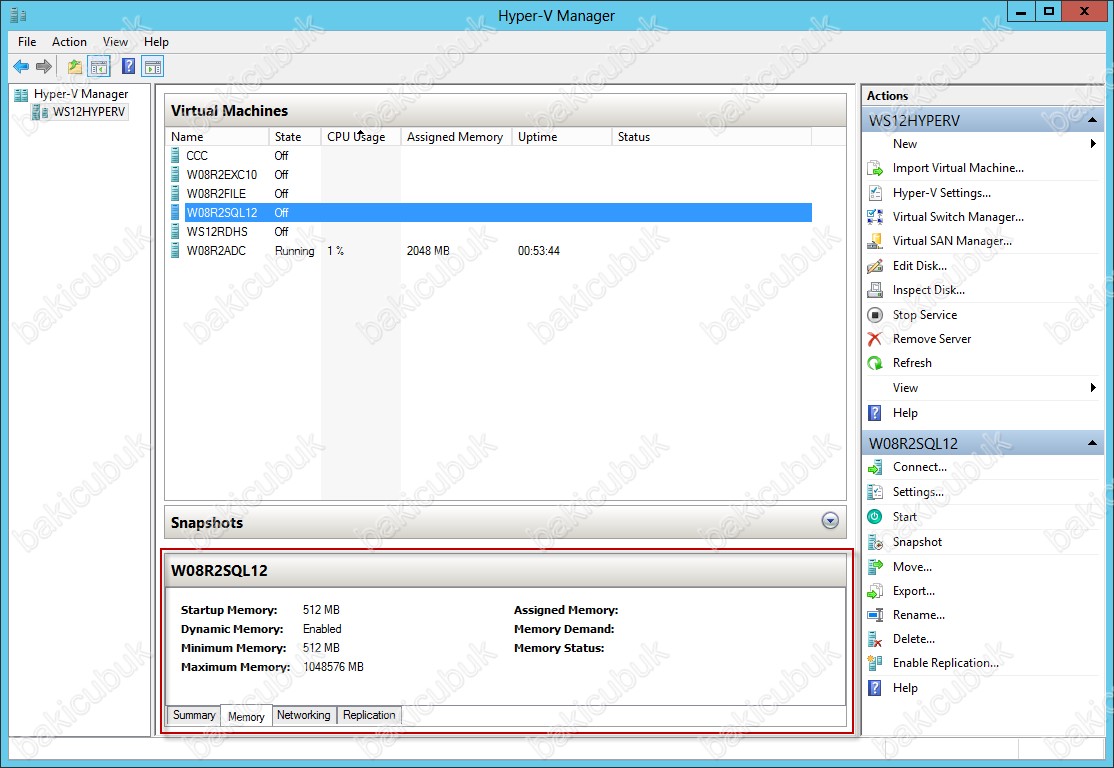
Task: Sort by Assigned Memory column header
Action: (x=456, y=136)
